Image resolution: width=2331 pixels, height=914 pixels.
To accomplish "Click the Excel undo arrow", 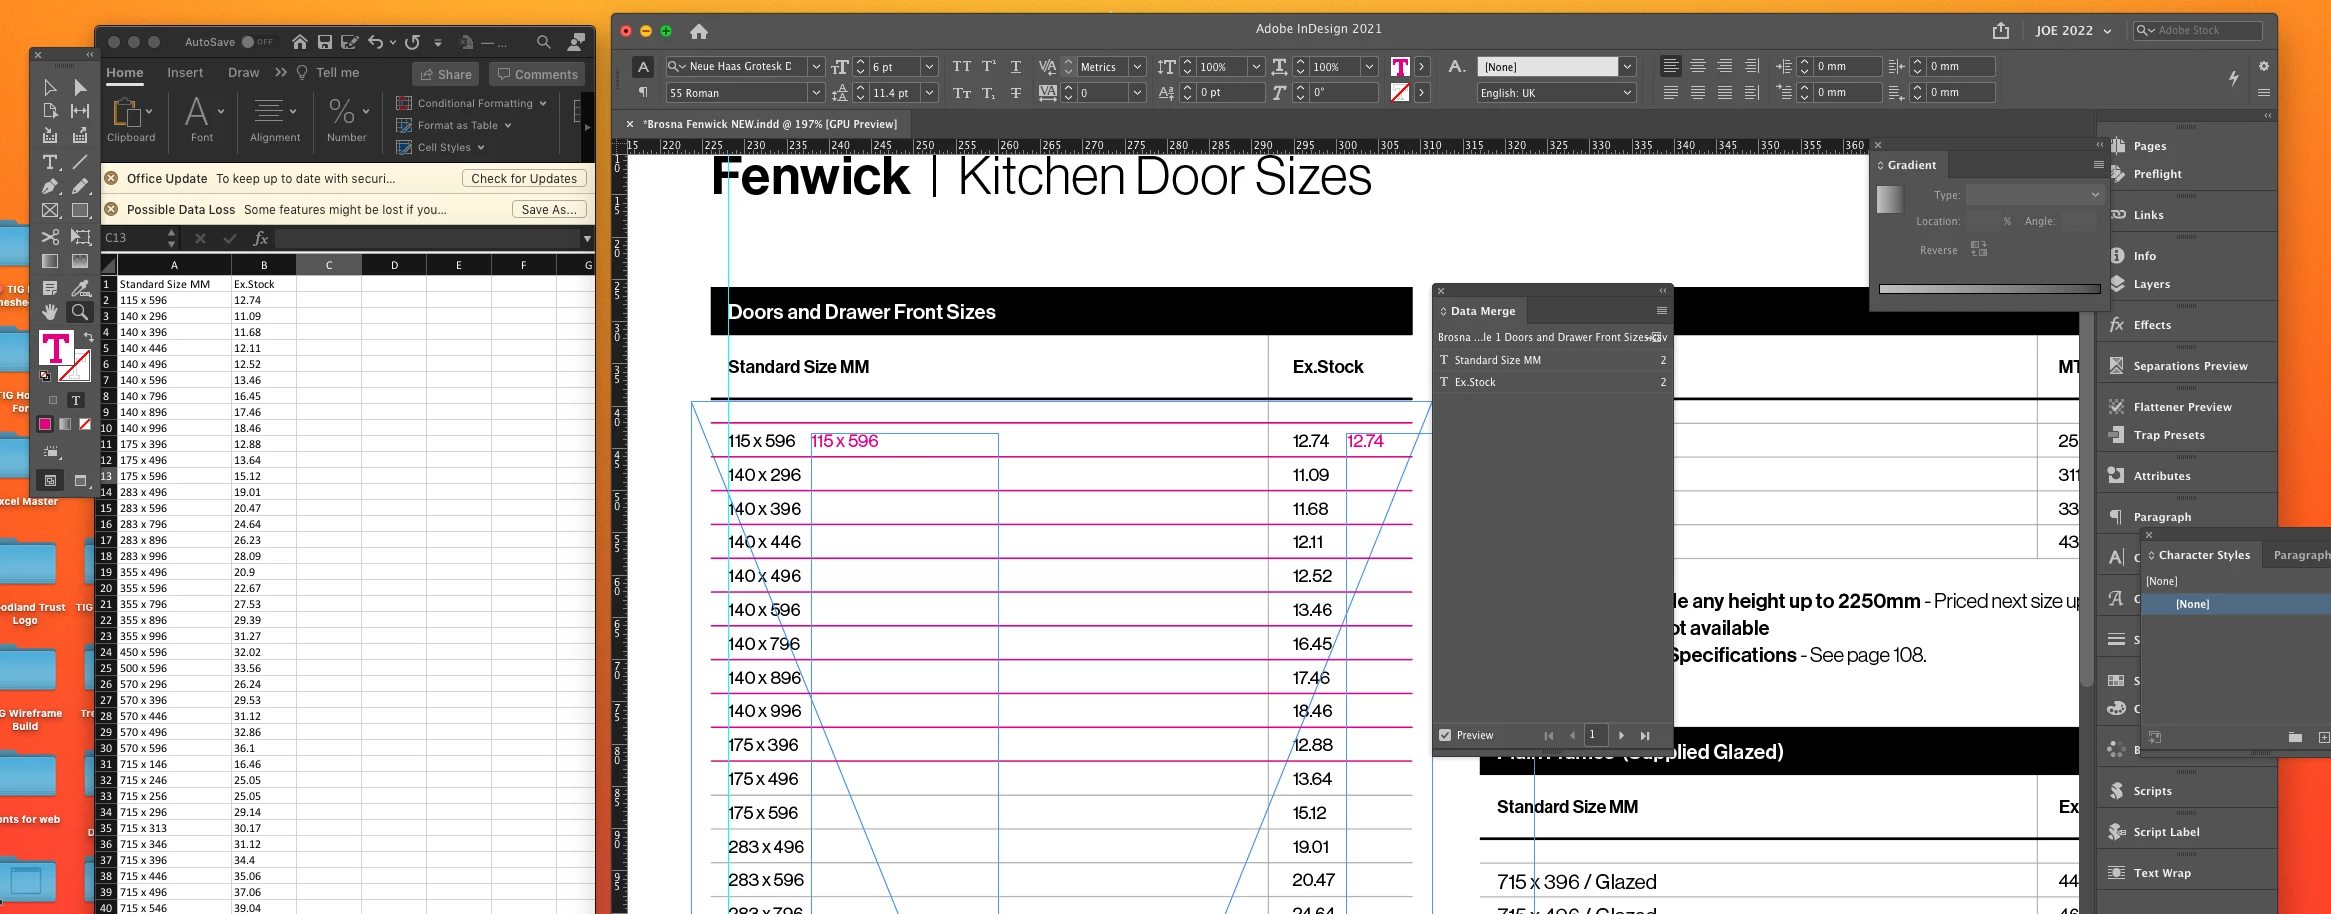I will pyautogui.click(x=376, y=42).
